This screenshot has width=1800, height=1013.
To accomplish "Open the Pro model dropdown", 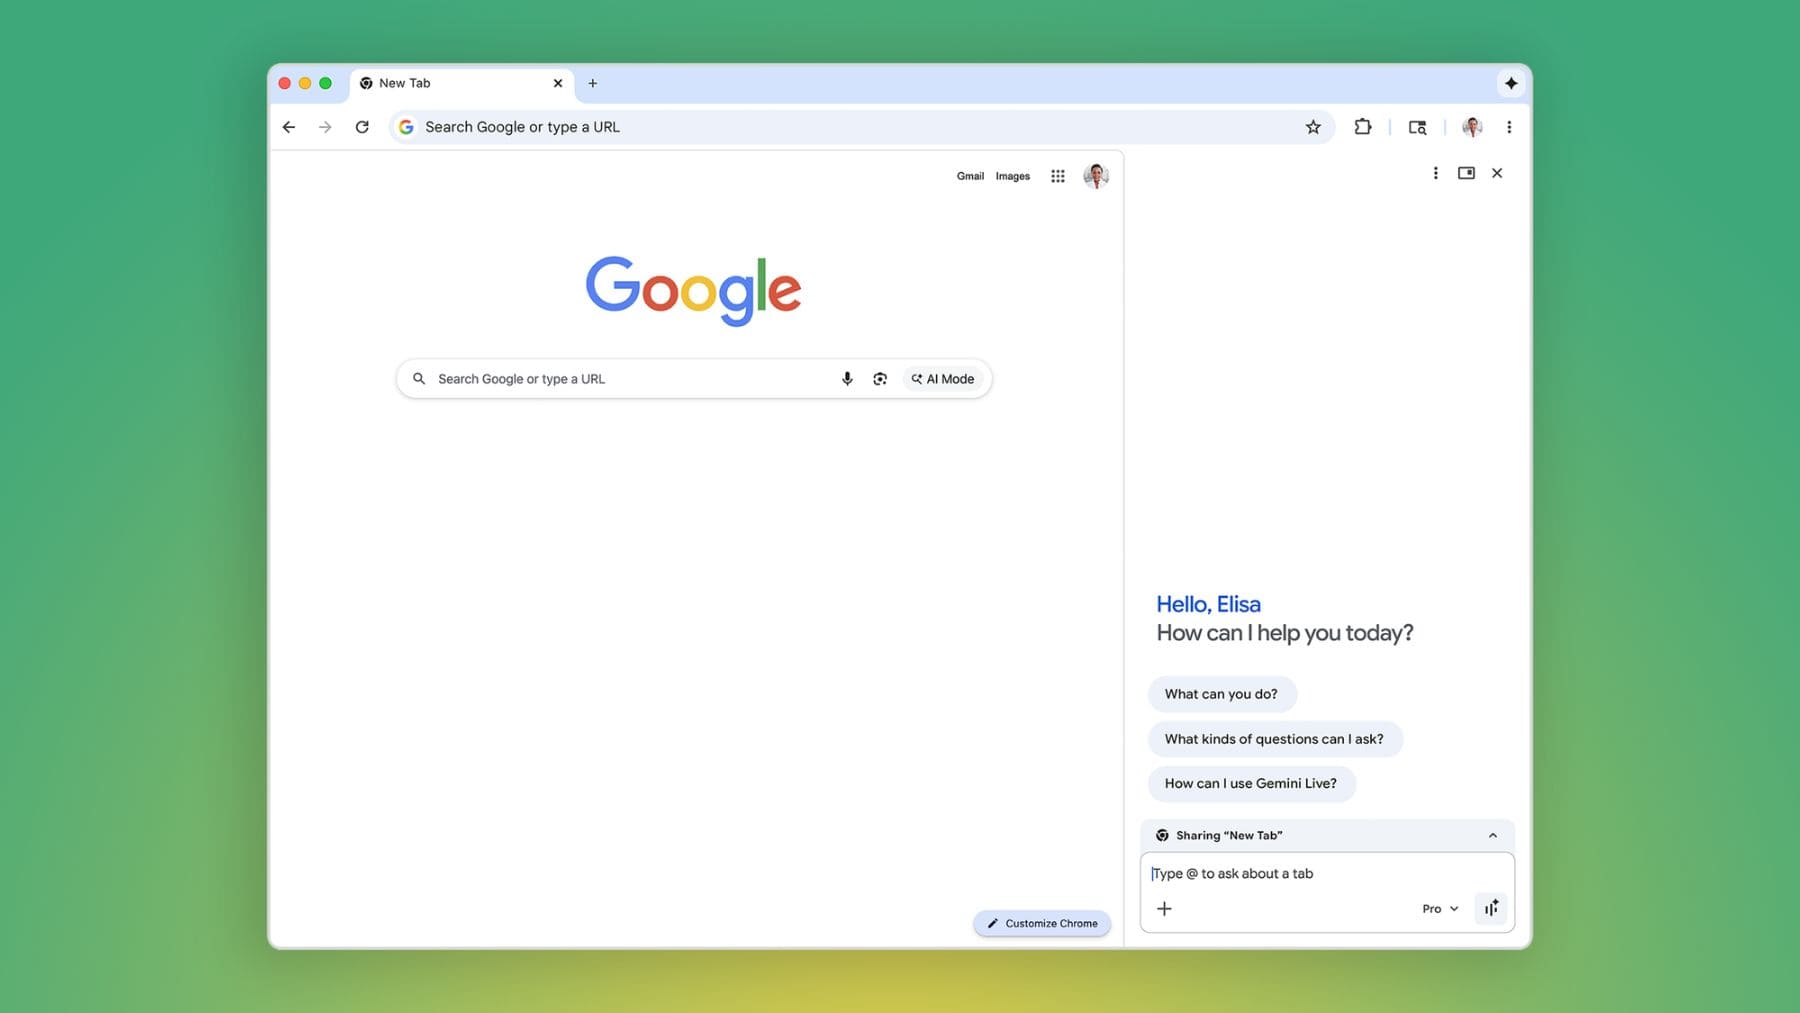I will (x=1440, y=909).
